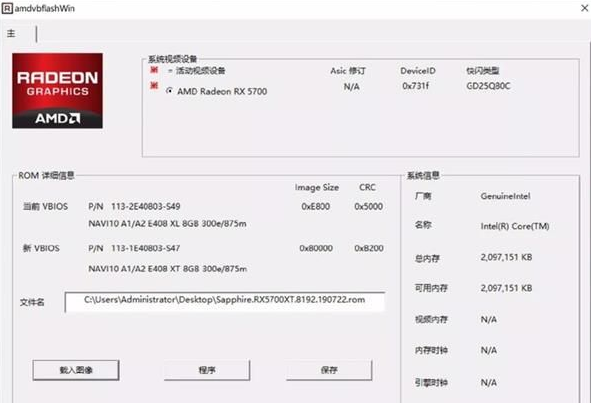Click the CRC column header
Screen dimensions: 591x403
pyautogui.click(x=367, y=187)
